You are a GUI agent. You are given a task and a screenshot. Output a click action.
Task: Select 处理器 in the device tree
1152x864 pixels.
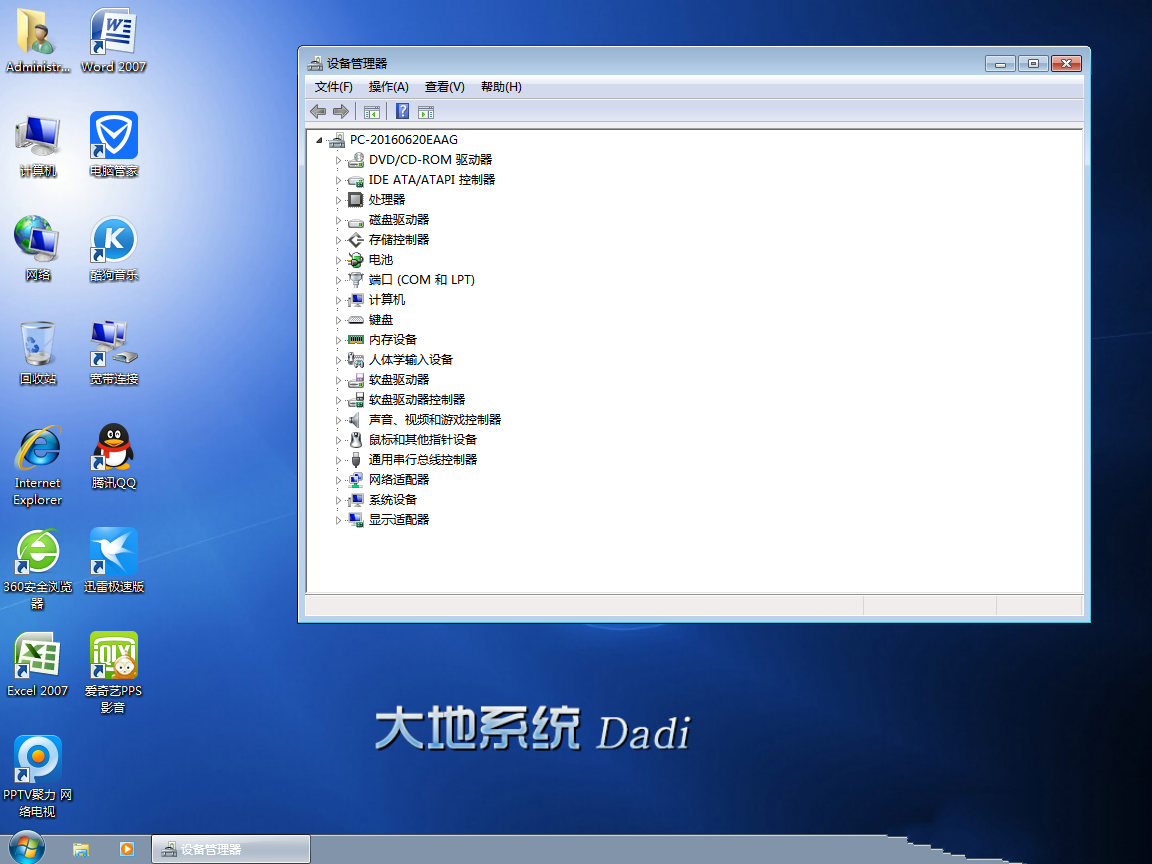386,200
